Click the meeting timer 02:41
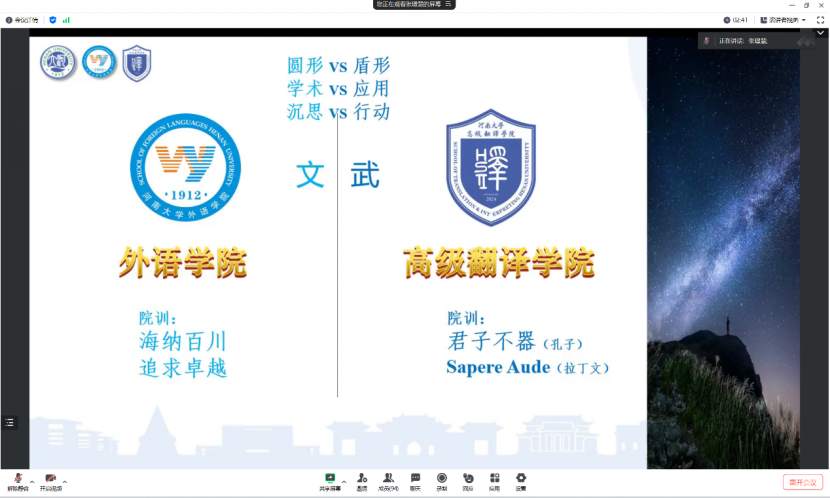This screenshot has height=498, width=830. pyautogui.click(x=736, y=20)
